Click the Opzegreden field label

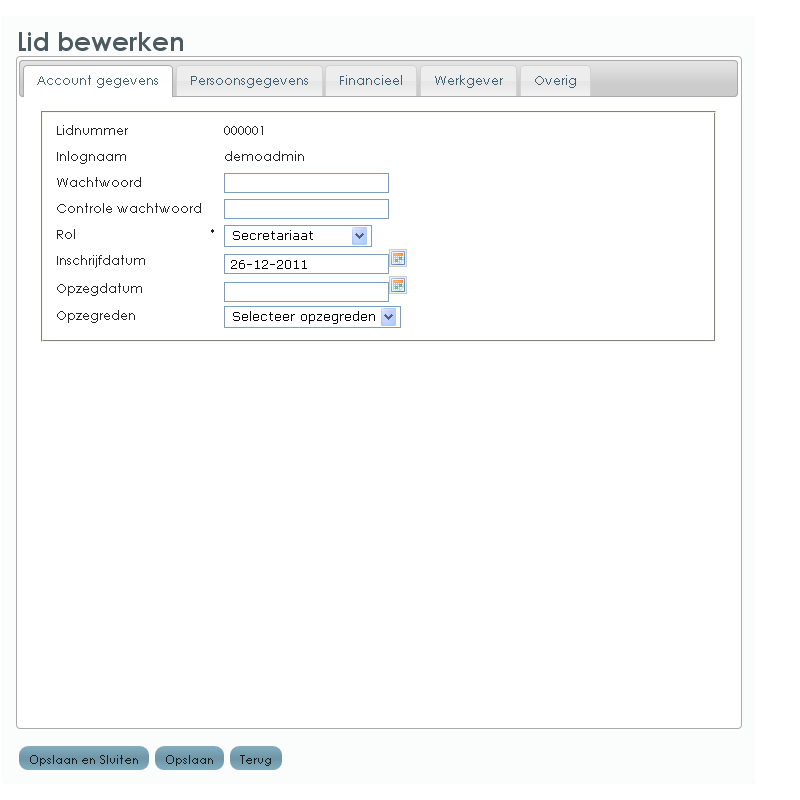96,315
